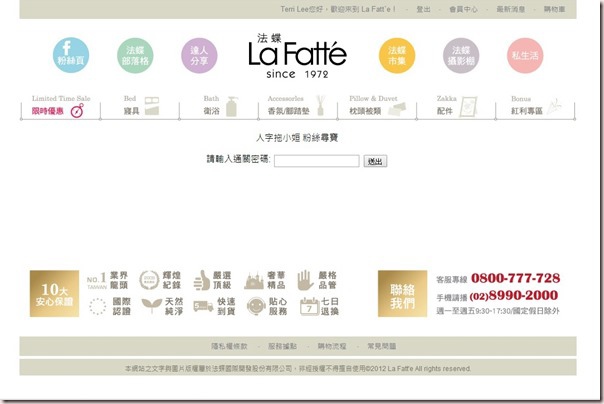Screen dimensions: 604x404
Task: Click the 人字拖小姐 粉絲尋寶 heading
Action: tap(297, 138)
